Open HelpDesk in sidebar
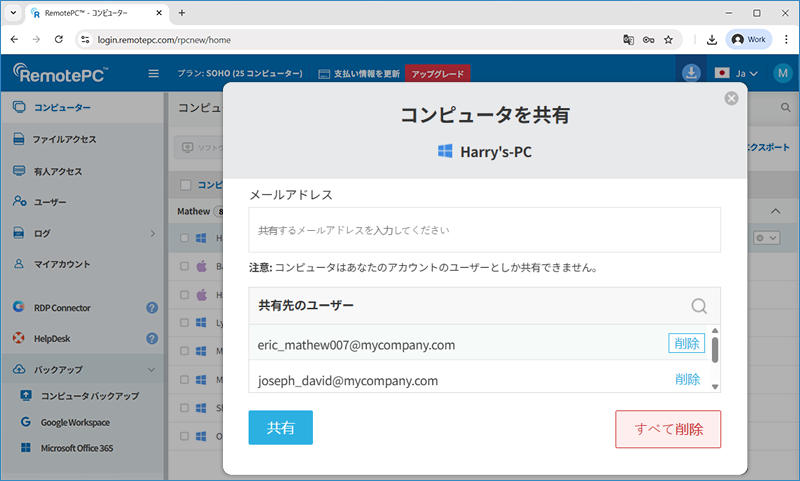The width and height of the screenshot is (800, 481). (x=52, y=338)
